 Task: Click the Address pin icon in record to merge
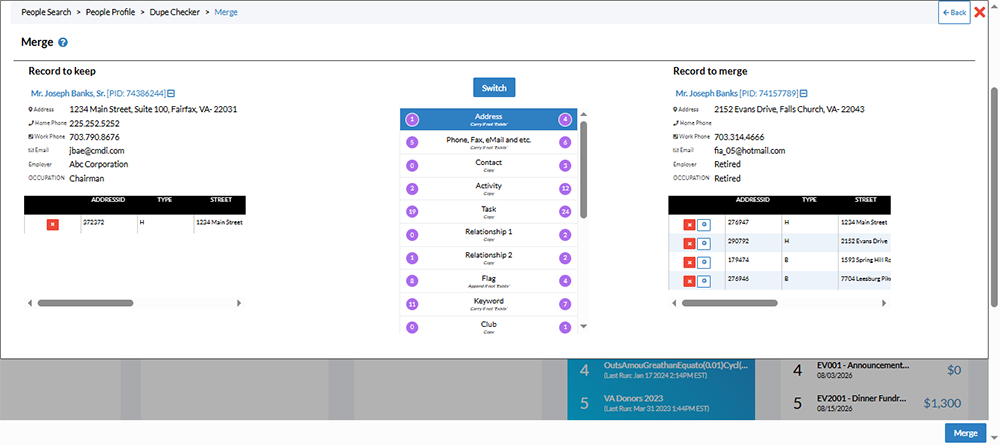tap(675, 110)
